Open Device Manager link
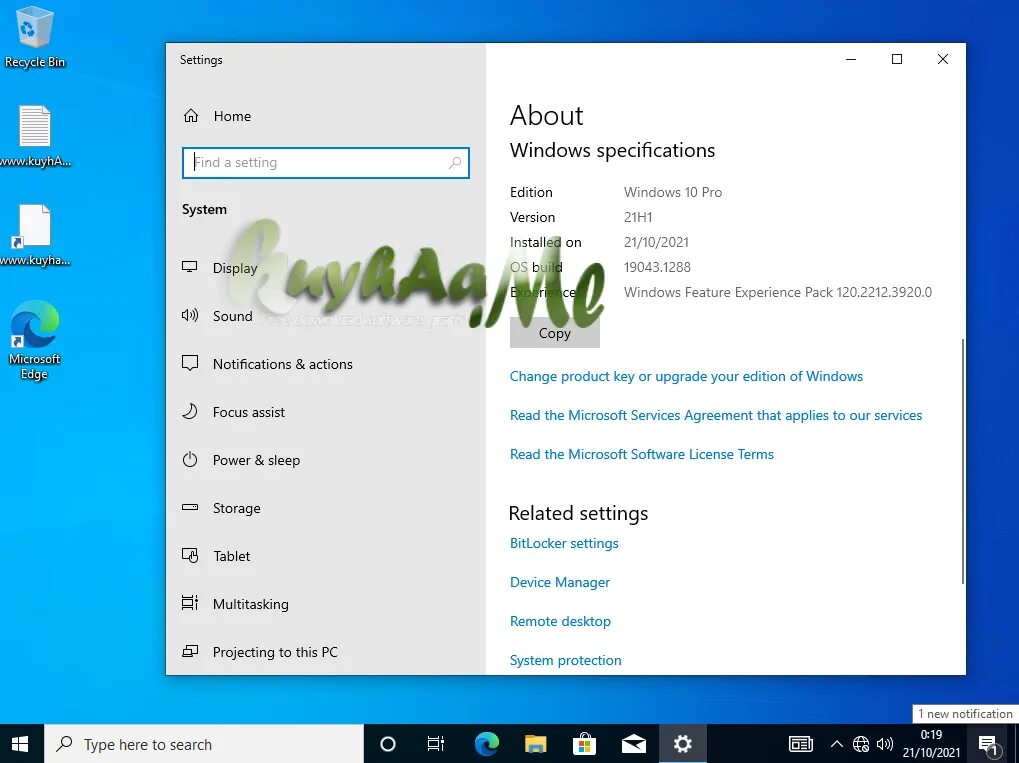Screen dimensions: 1019x763 point(560,582)
